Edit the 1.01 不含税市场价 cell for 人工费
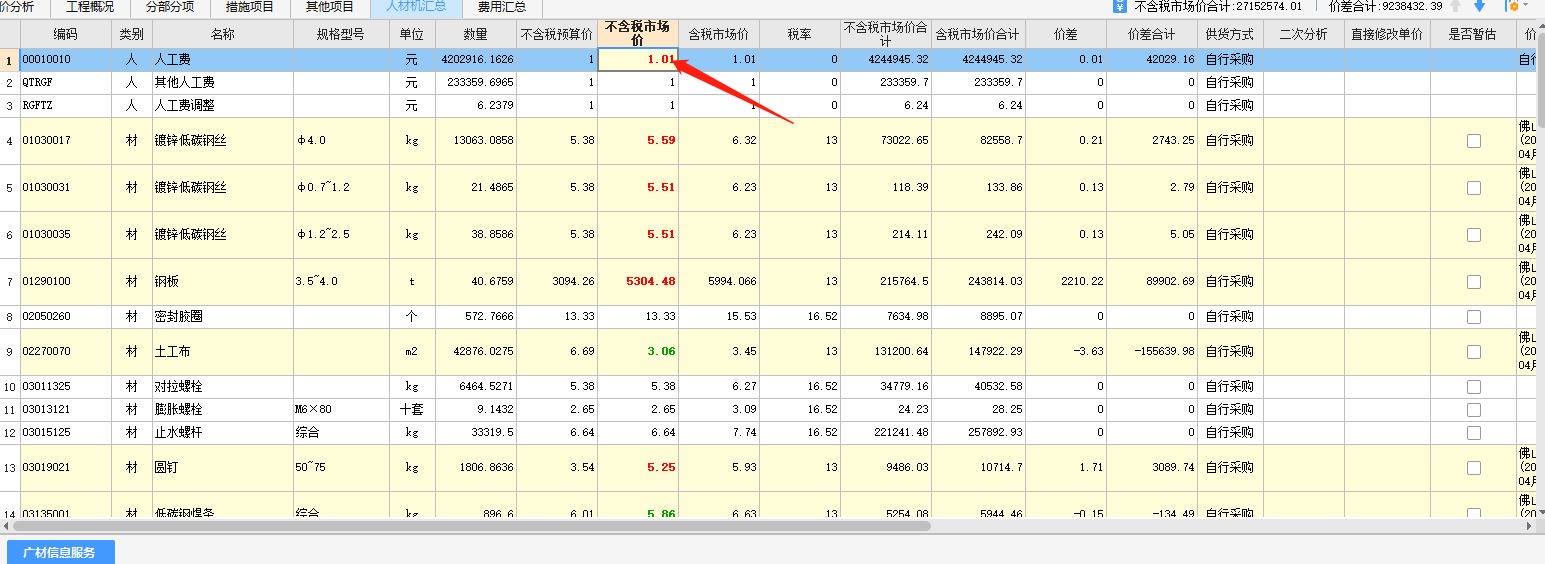 coord(638,59)
